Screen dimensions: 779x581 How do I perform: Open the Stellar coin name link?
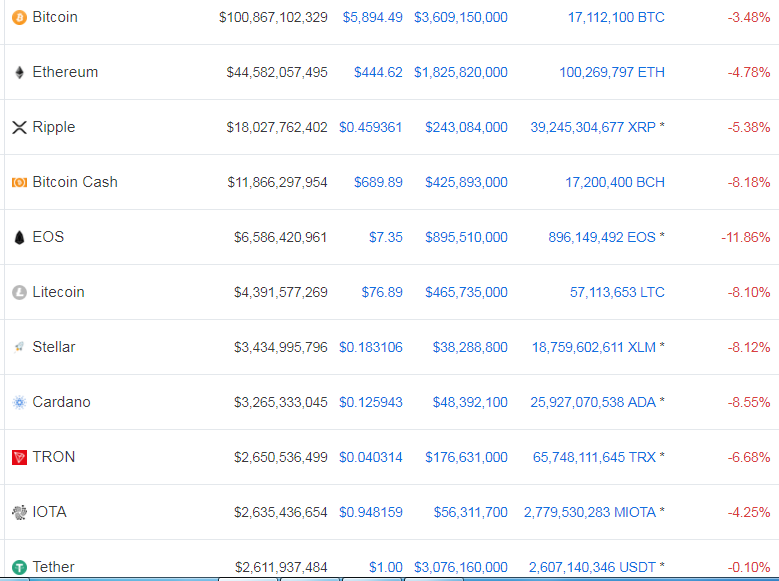pos(54,347)
